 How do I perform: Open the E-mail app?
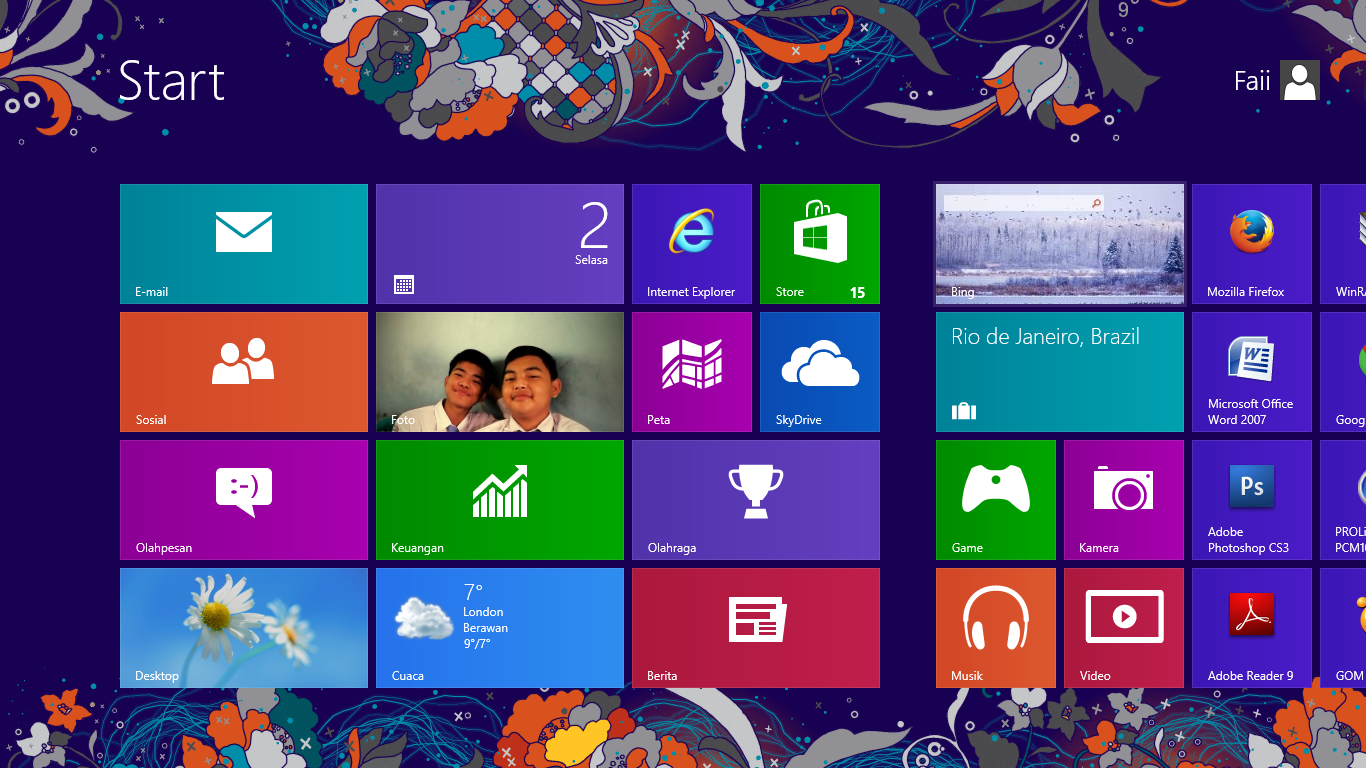pos(243,243)
